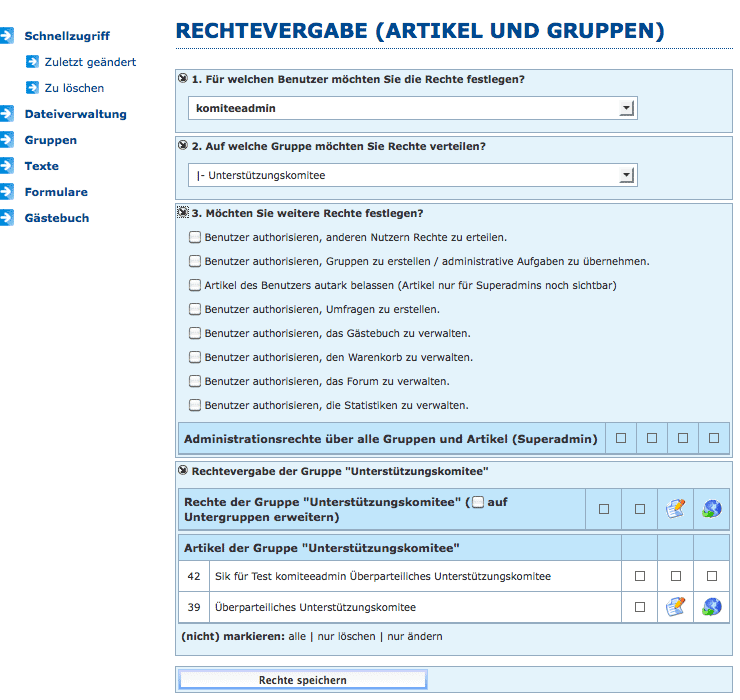Image resolution: width=740 pixels, height=700 pixels.
Task: Open Gruppen in the sidebar menu
Action: pos(50,140)
